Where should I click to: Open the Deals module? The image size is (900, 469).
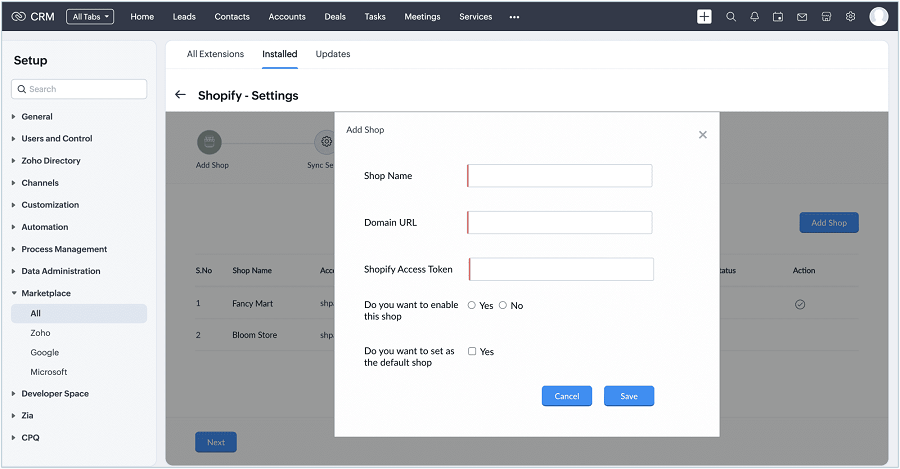coord(335,17)
